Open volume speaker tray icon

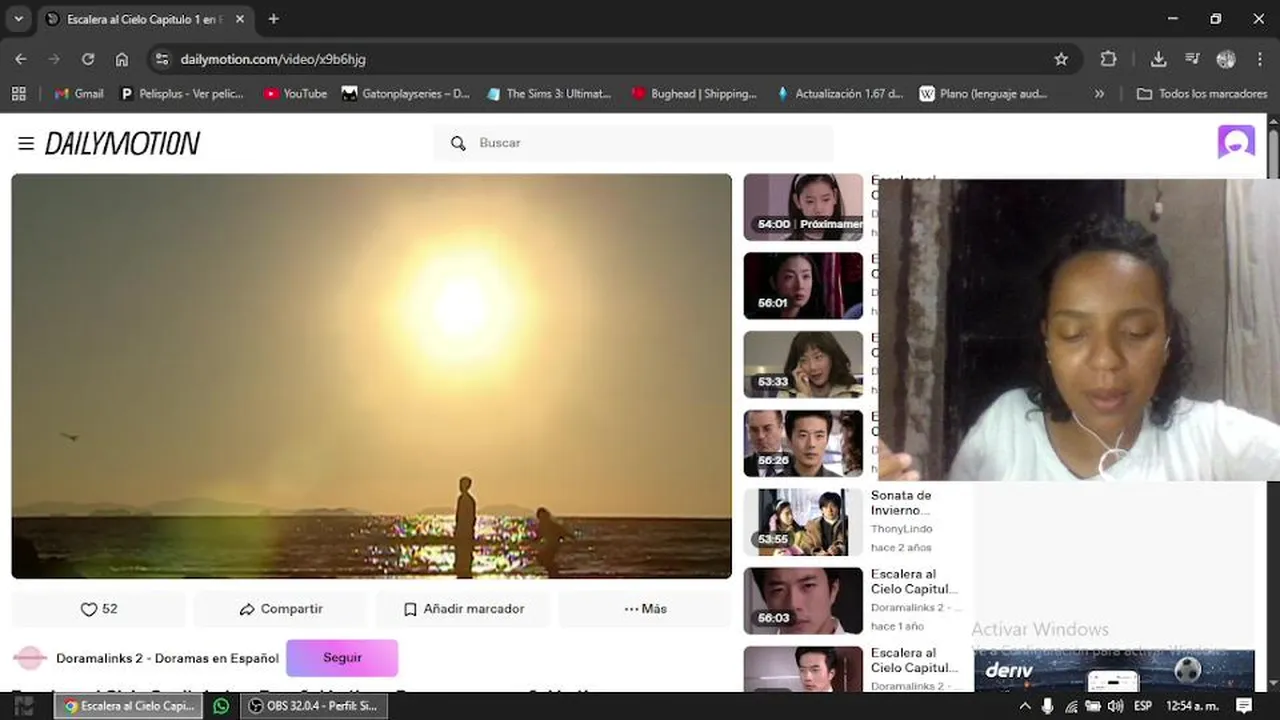coord(1115,706)
